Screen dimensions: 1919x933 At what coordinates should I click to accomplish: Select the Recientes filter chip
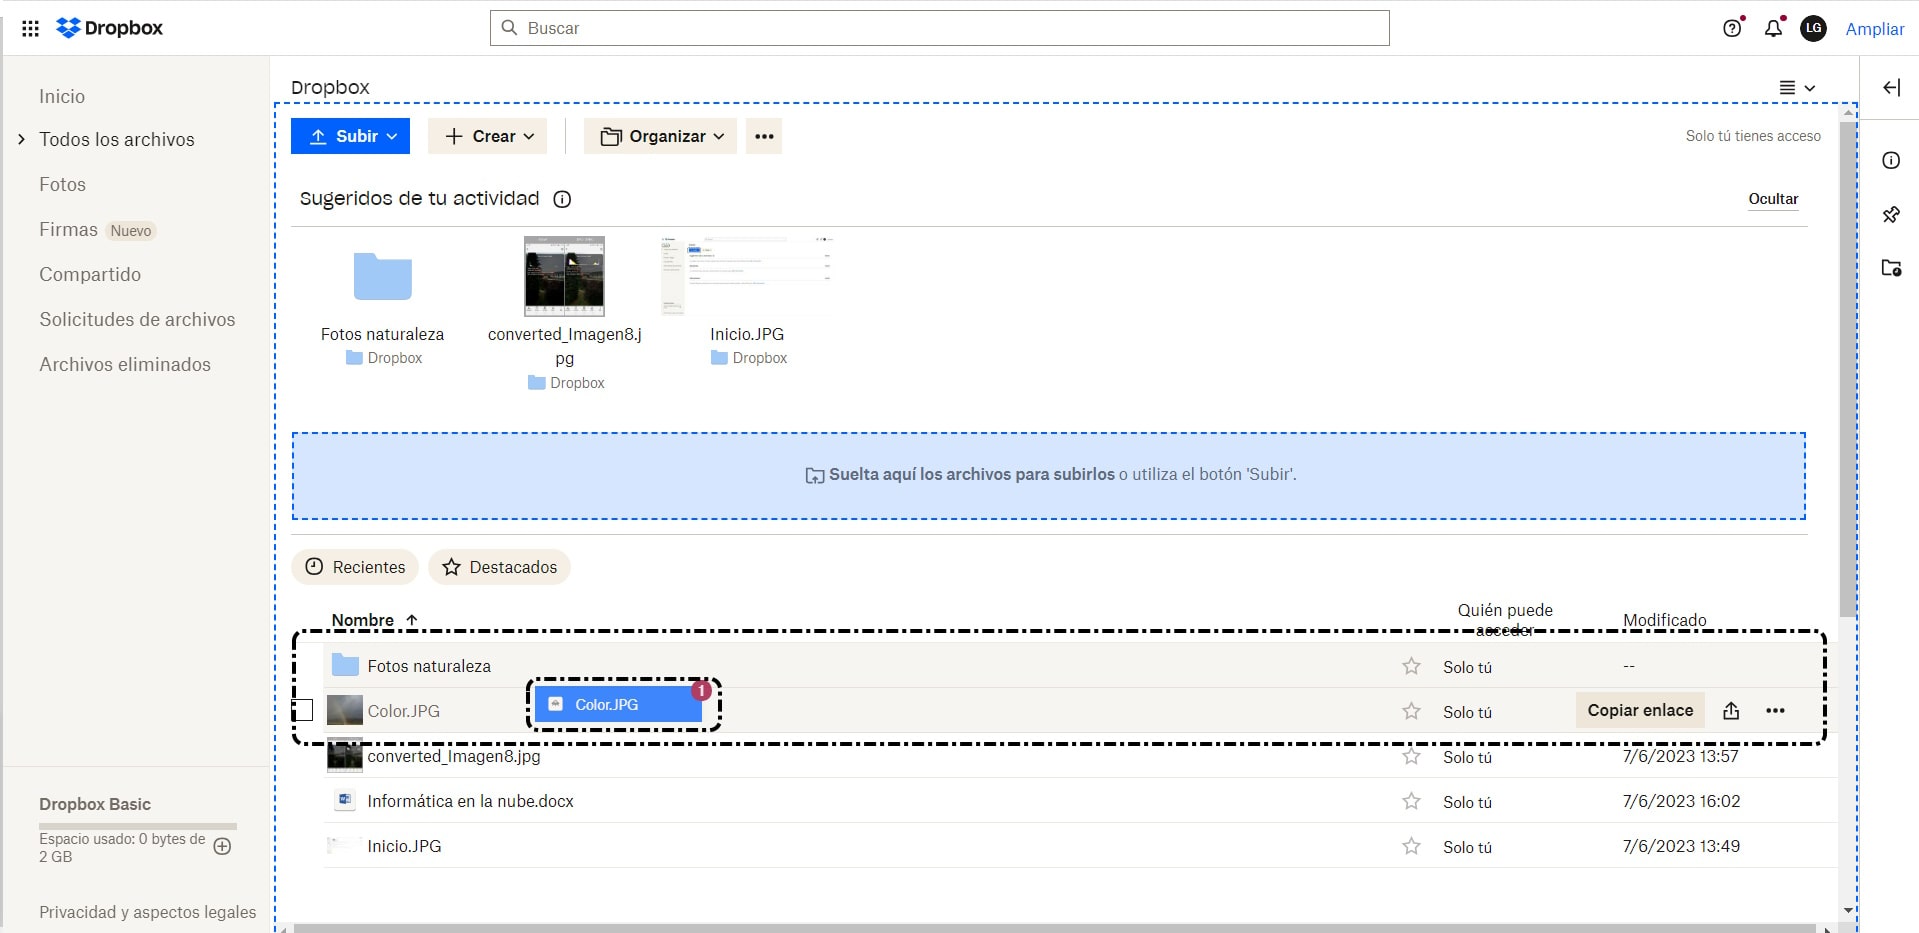click(x=355, y=567)
